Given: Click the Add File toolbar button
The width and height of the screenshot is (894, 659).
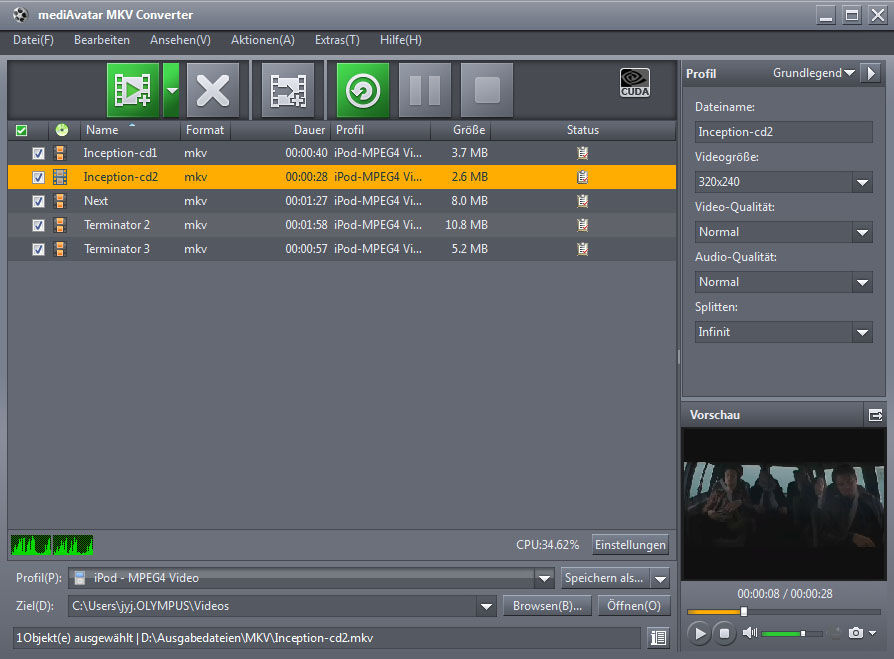Looking at the screenshot, I should click(x=133, y=90).
